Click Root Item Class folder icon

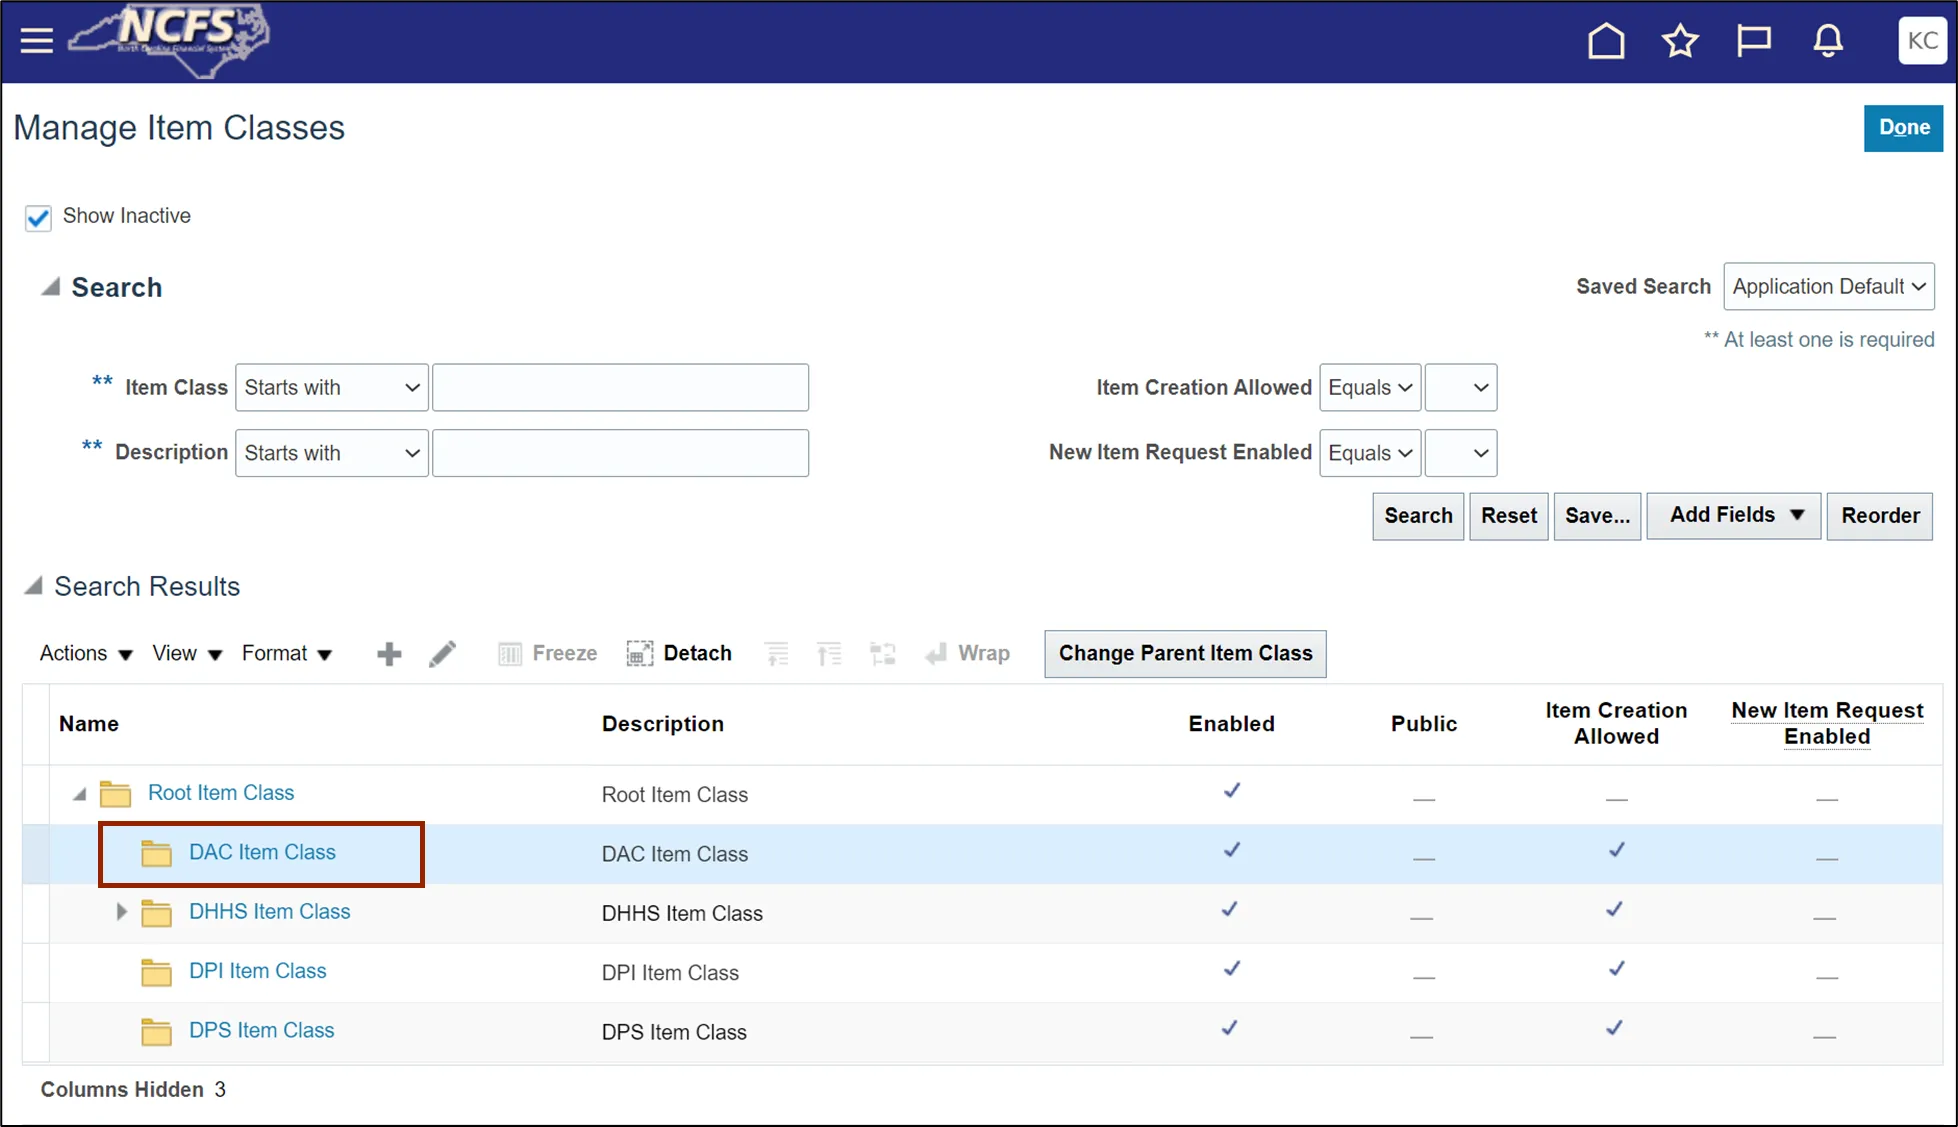click(x=115, y=794)
